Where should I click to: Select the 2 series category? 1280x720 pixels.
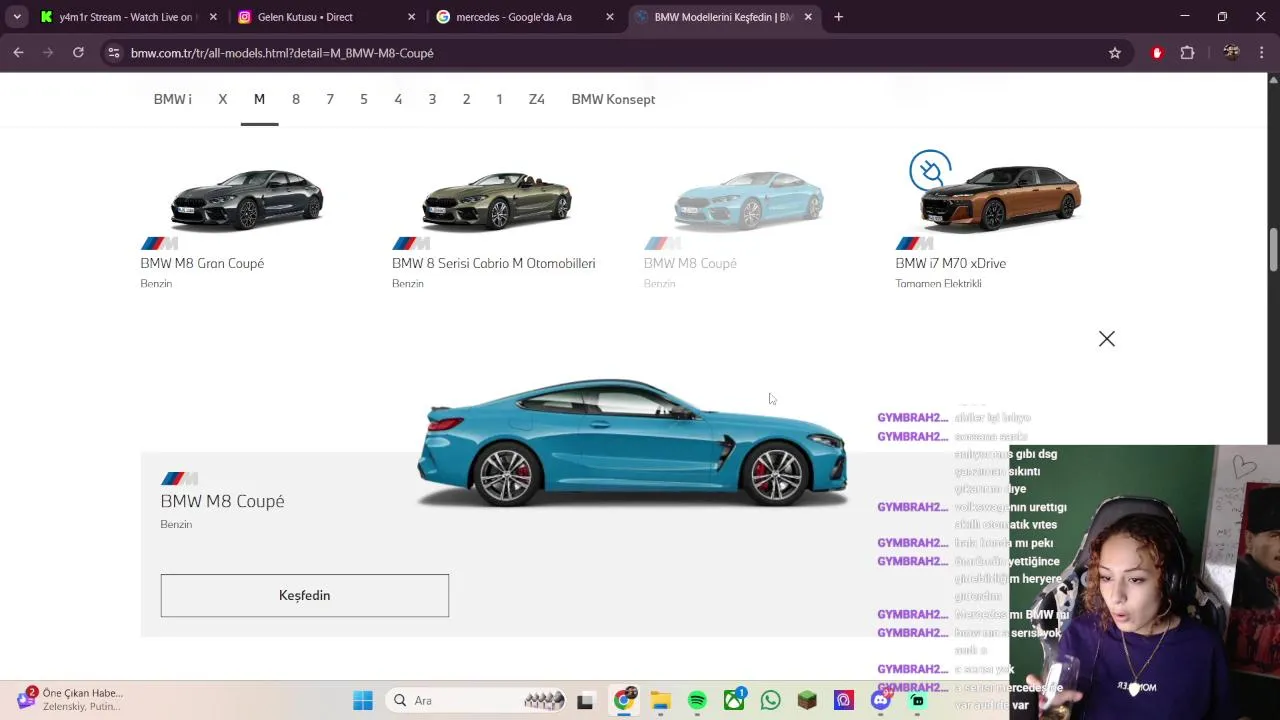466,99
